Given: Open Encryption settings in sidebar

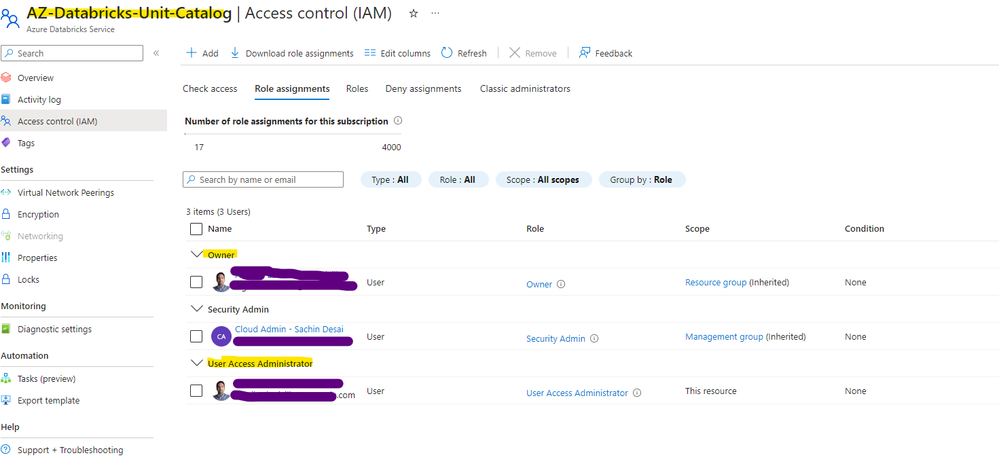Looking at the screenshot, I should [x=38, y=214].
